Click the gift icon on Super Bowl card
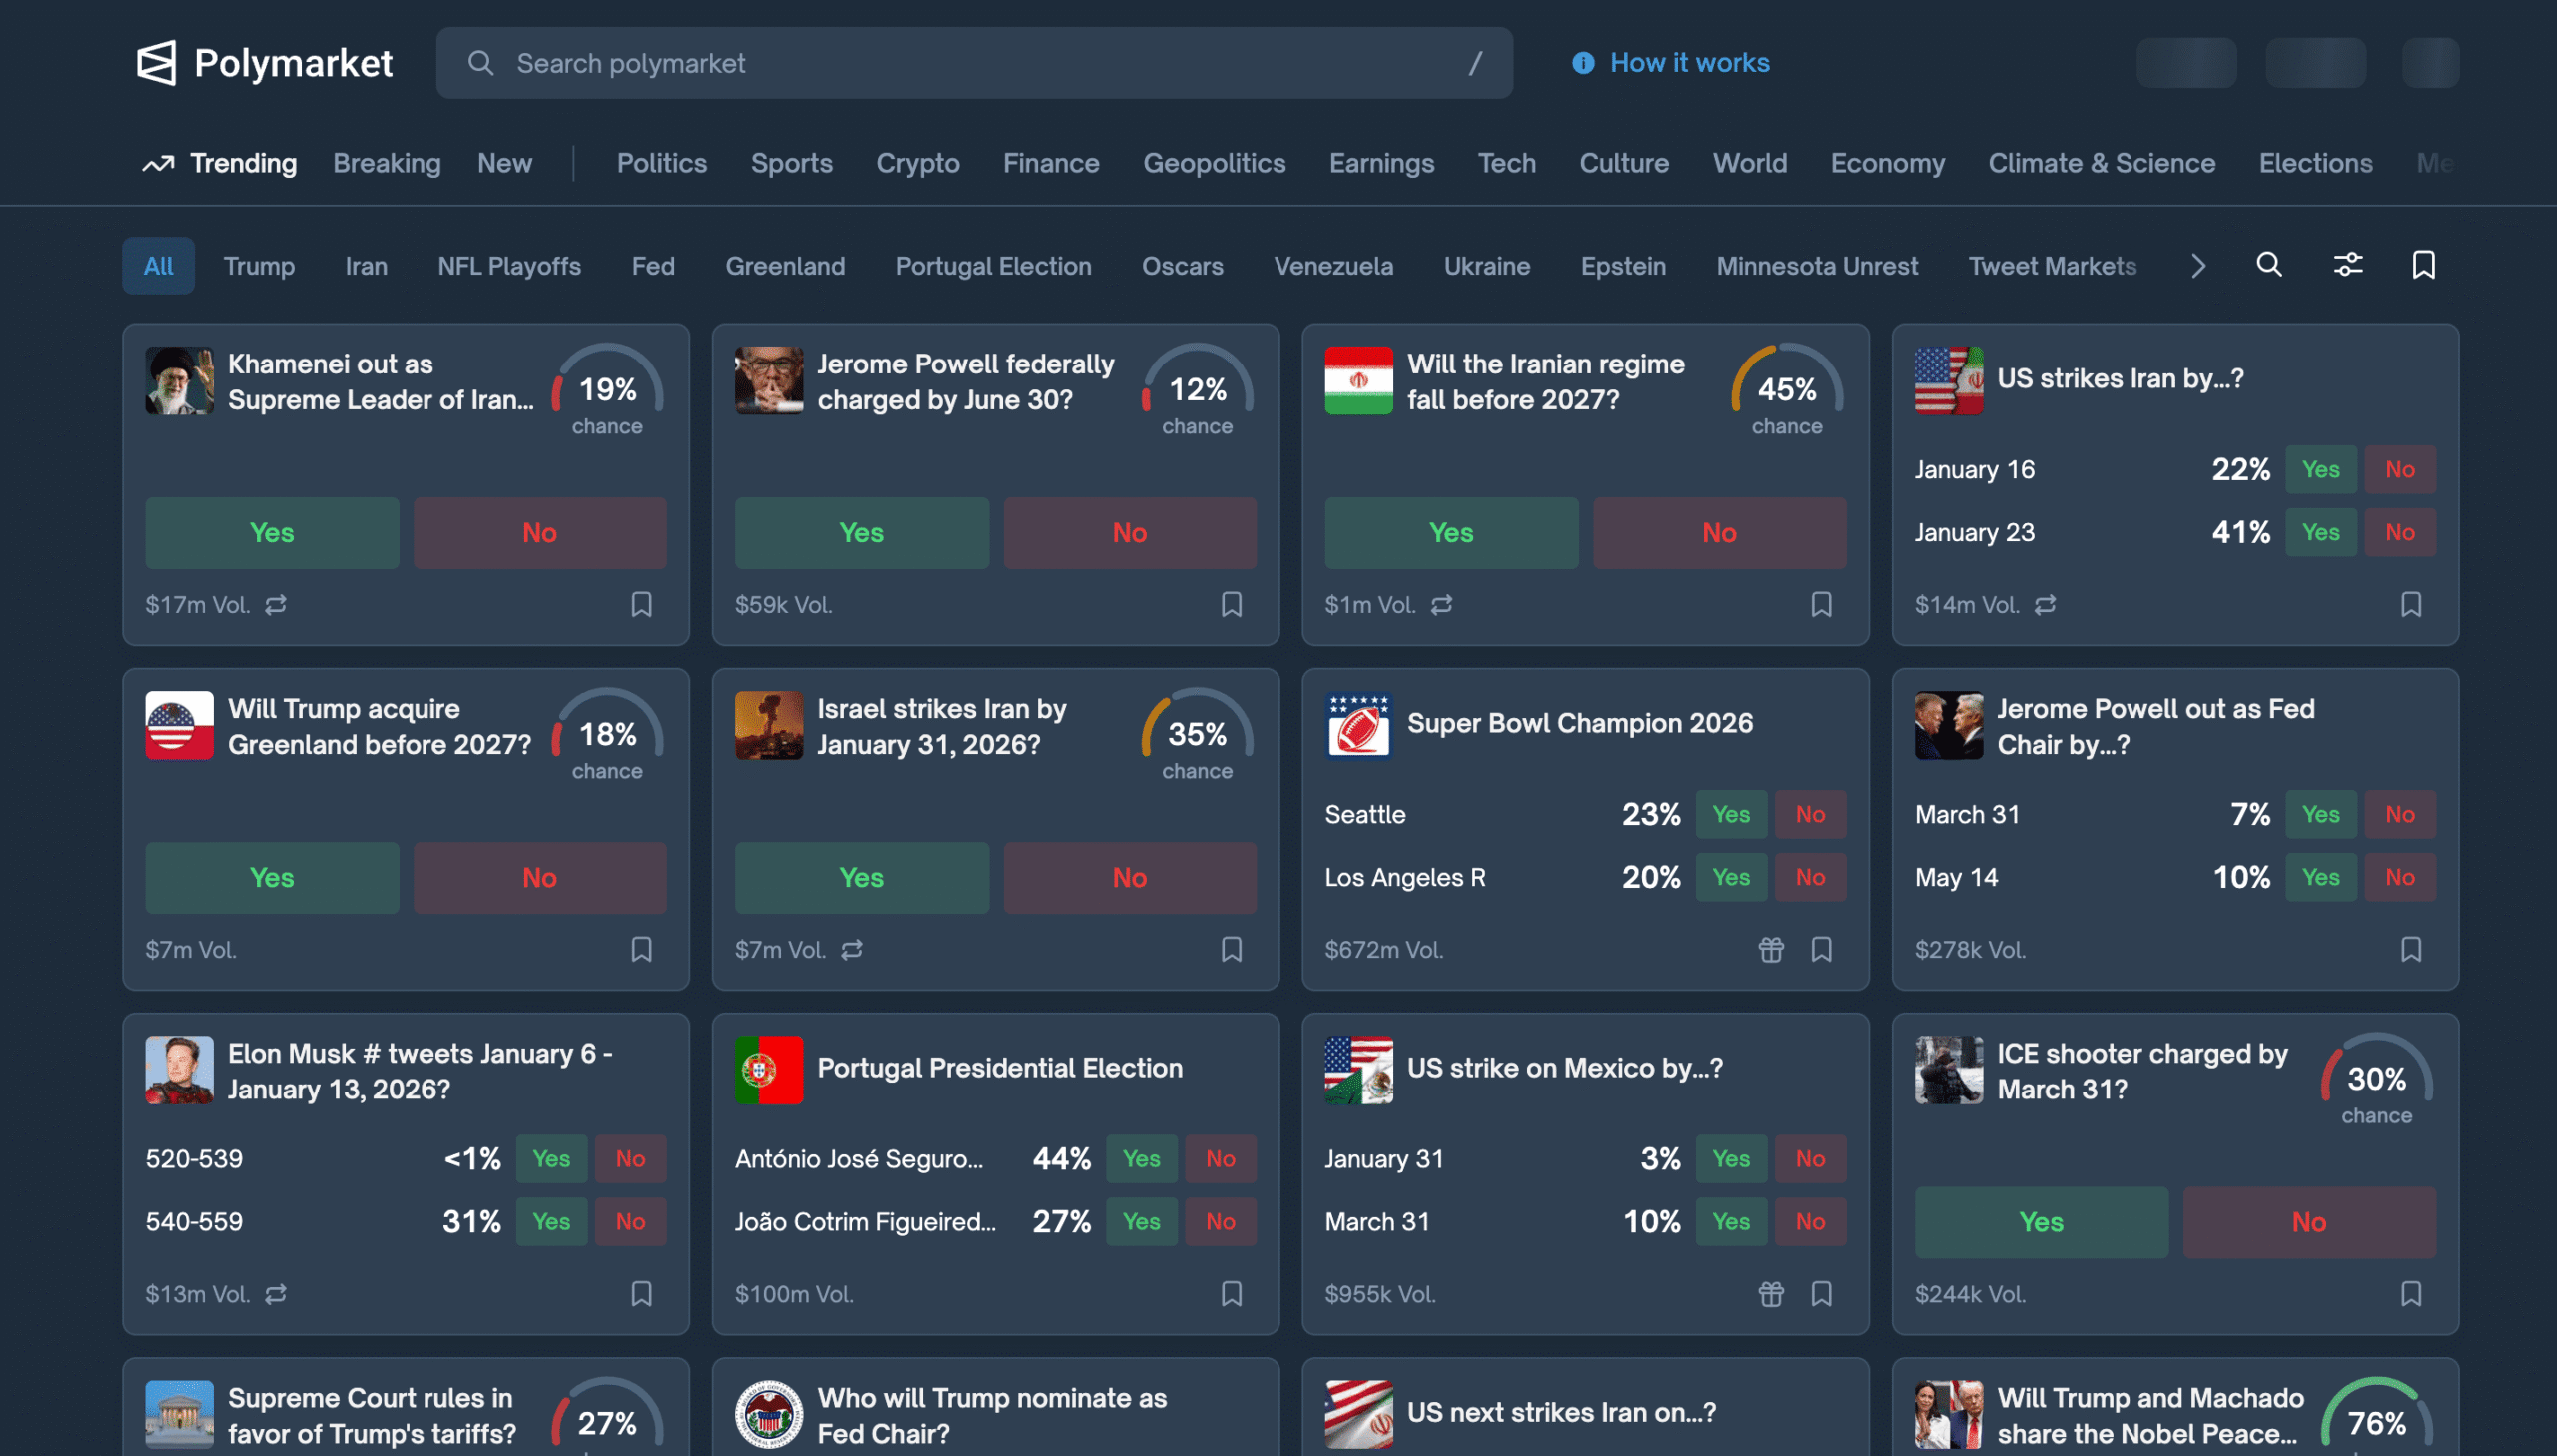 point(1770,949)
